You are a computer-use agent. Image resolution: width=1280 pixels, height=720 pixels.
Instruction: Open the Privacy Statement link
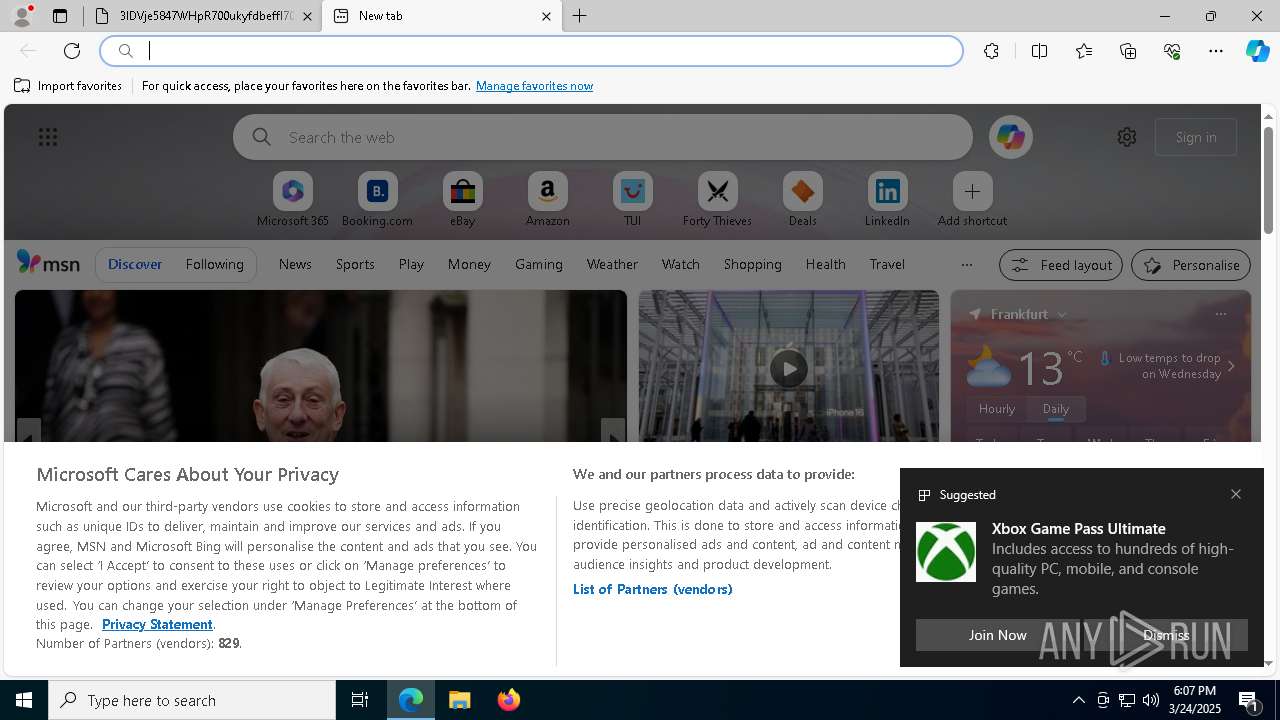point(157,624)
